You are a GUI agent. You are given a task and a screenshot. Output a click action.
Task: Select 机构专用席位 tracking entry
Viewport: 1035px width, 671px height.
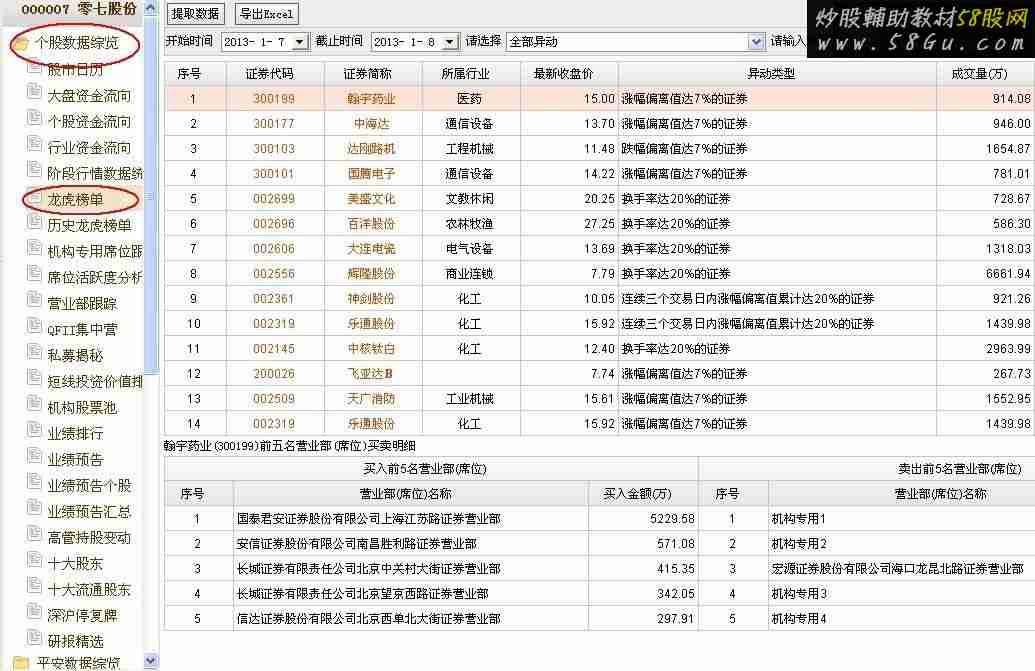point(94,251)
